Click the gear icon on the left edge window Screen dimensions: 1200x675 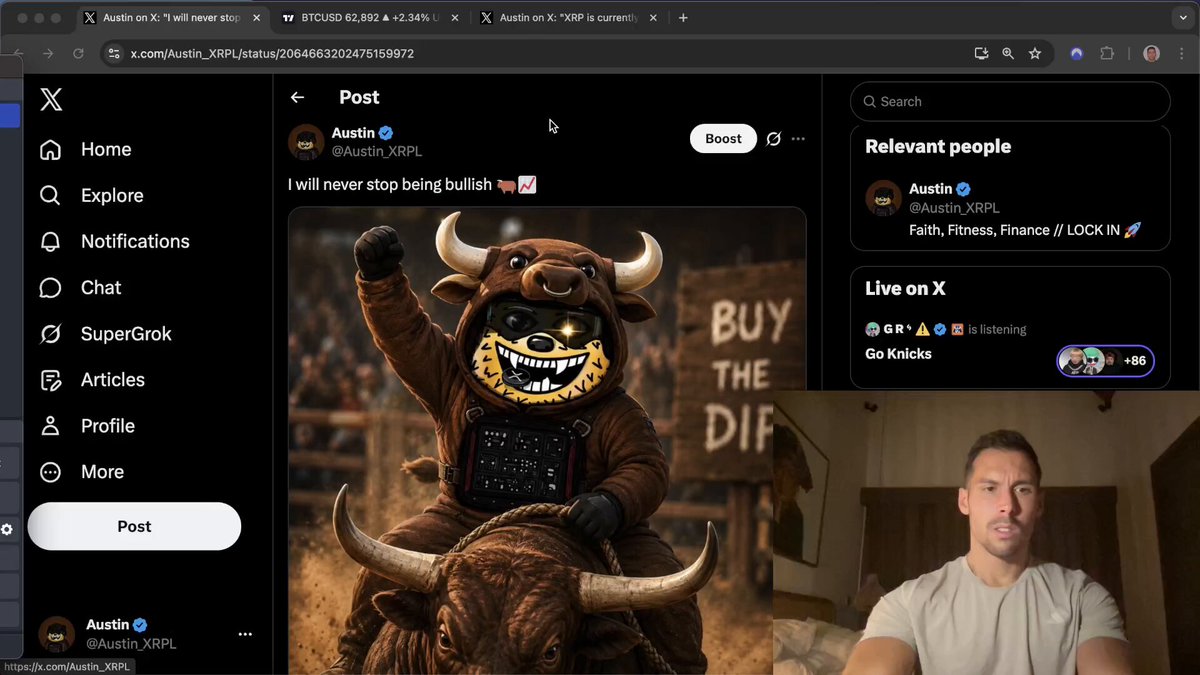click(7, 529)
